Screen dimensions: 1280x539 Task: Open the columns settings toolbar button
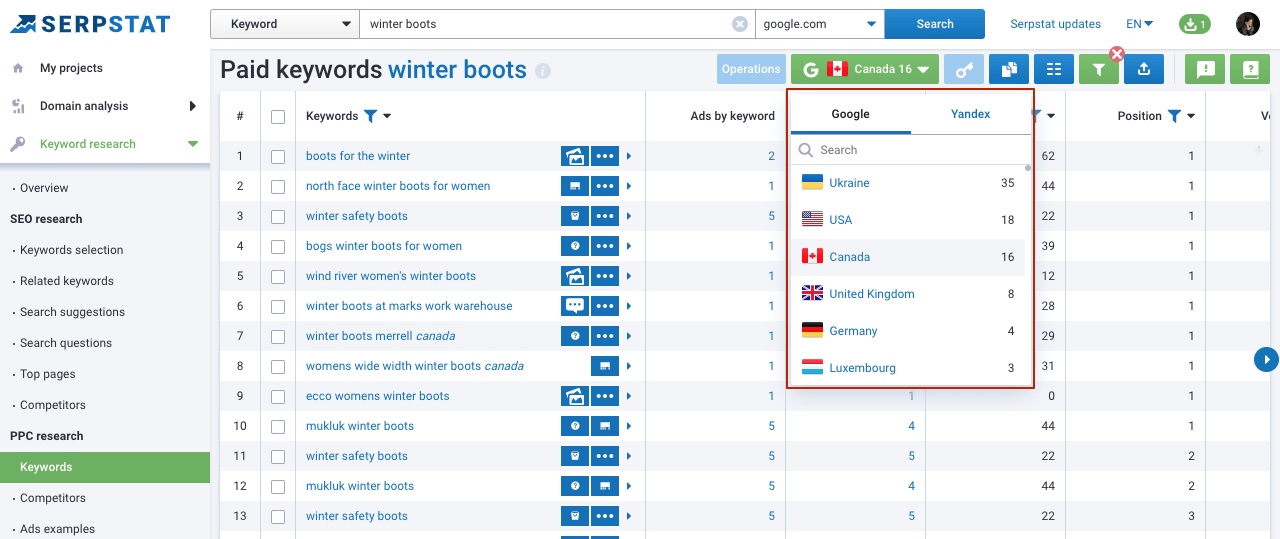1054,69
